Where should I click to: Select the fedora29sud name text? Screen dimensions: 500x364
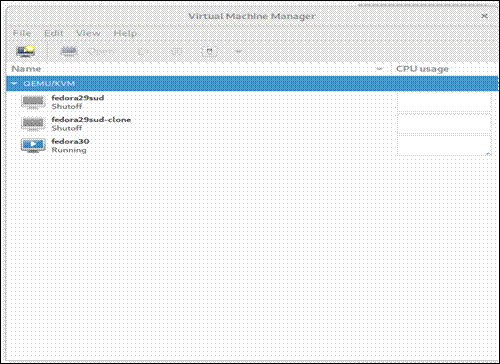[x=78, y=98]
